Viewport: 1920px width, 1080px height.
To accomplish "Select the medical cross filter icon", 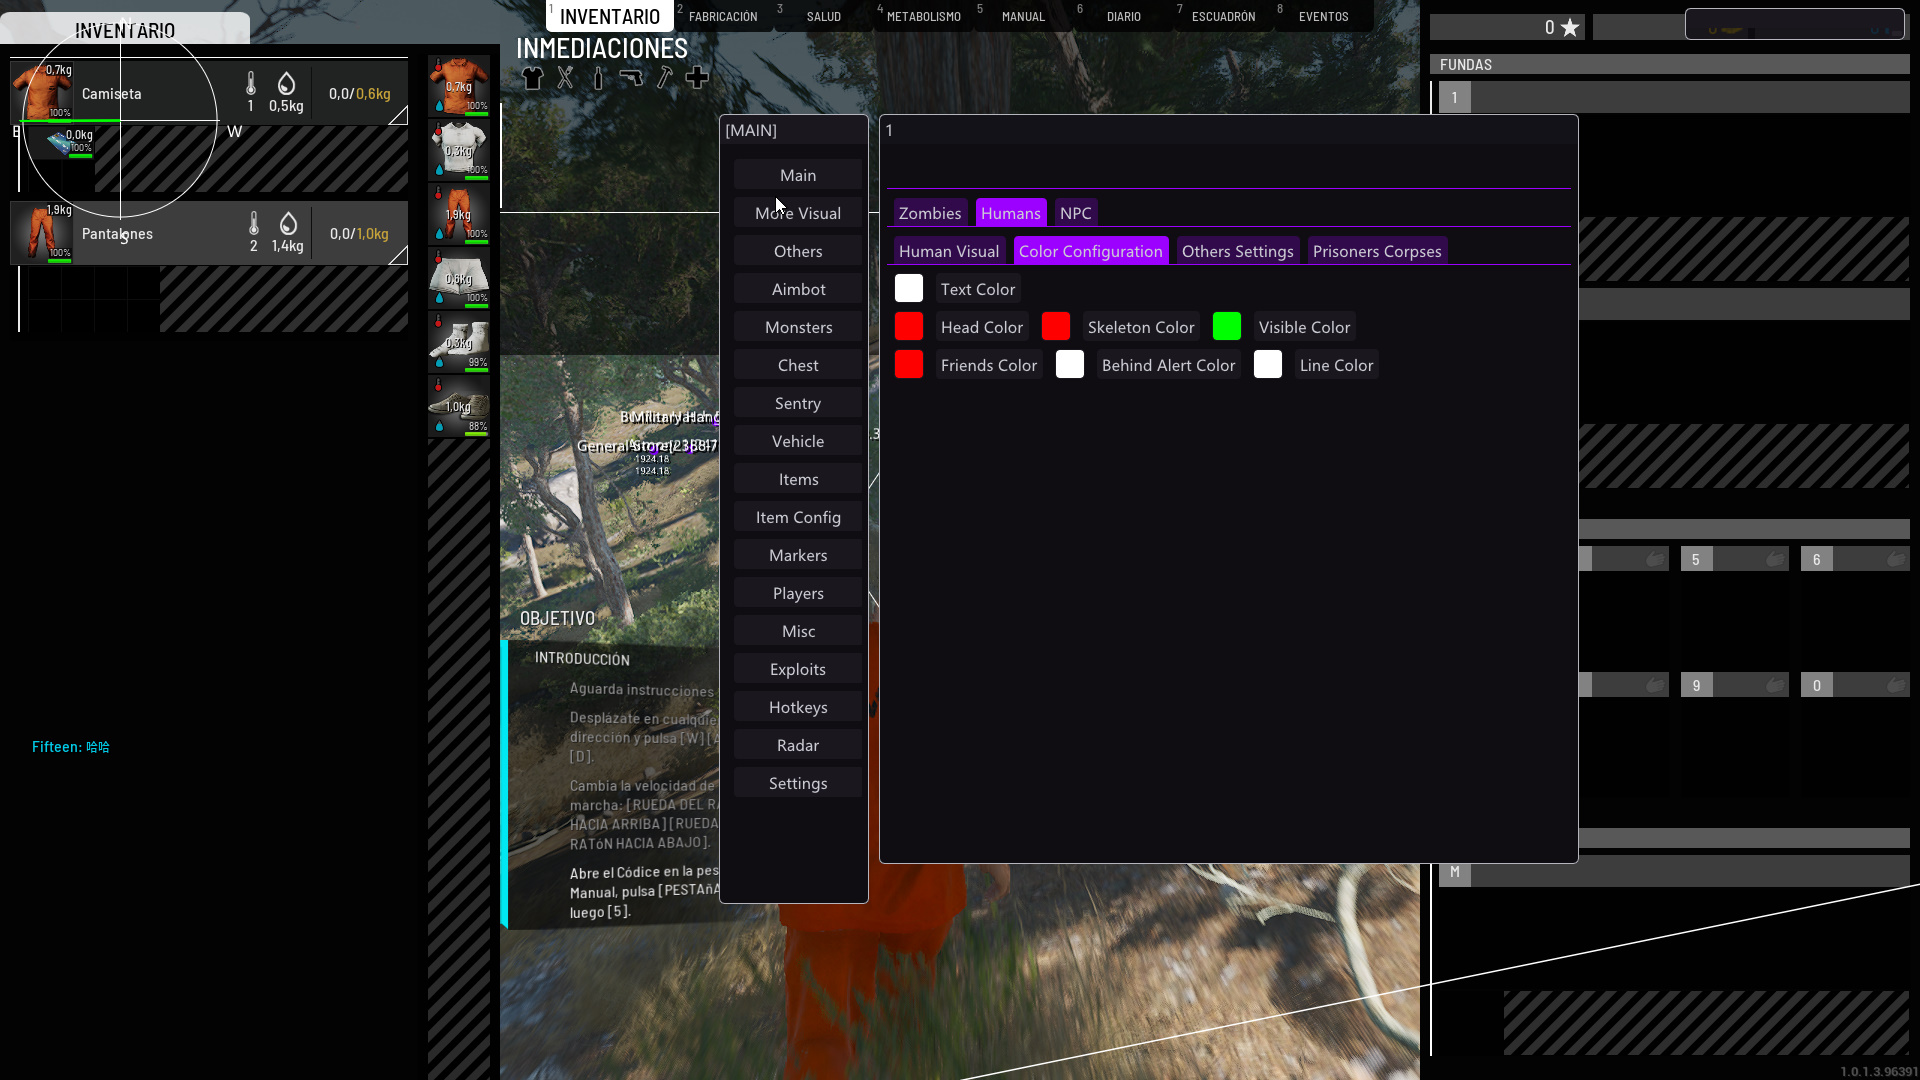I will point(697,78).
